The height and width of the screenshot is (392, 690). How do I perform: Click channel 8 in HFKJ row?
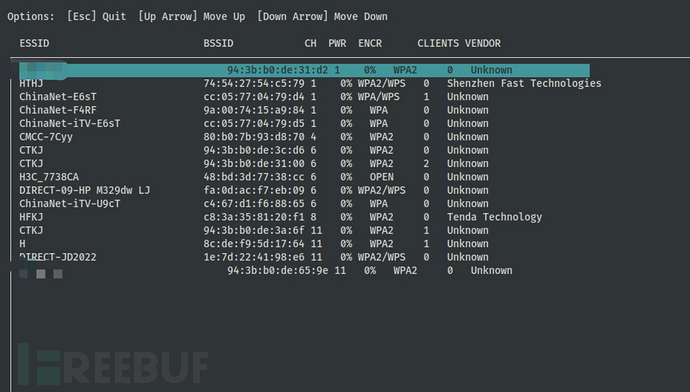[313, 217]
